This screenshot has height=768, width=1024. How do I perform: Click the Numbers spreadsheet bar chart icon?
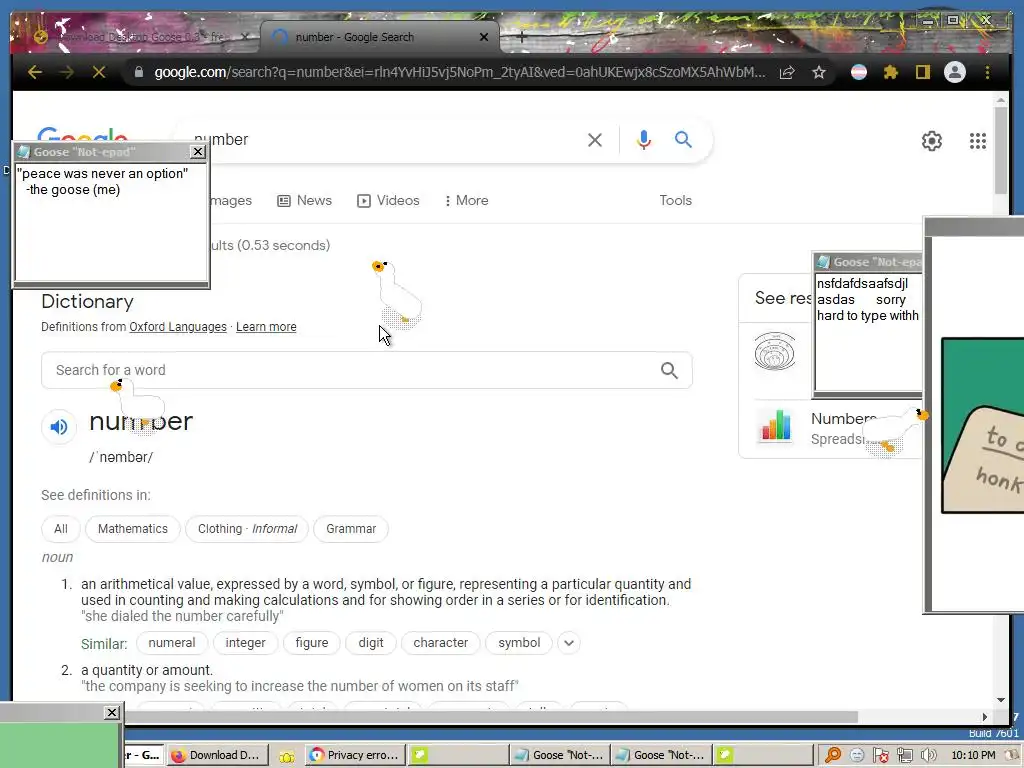775,426
